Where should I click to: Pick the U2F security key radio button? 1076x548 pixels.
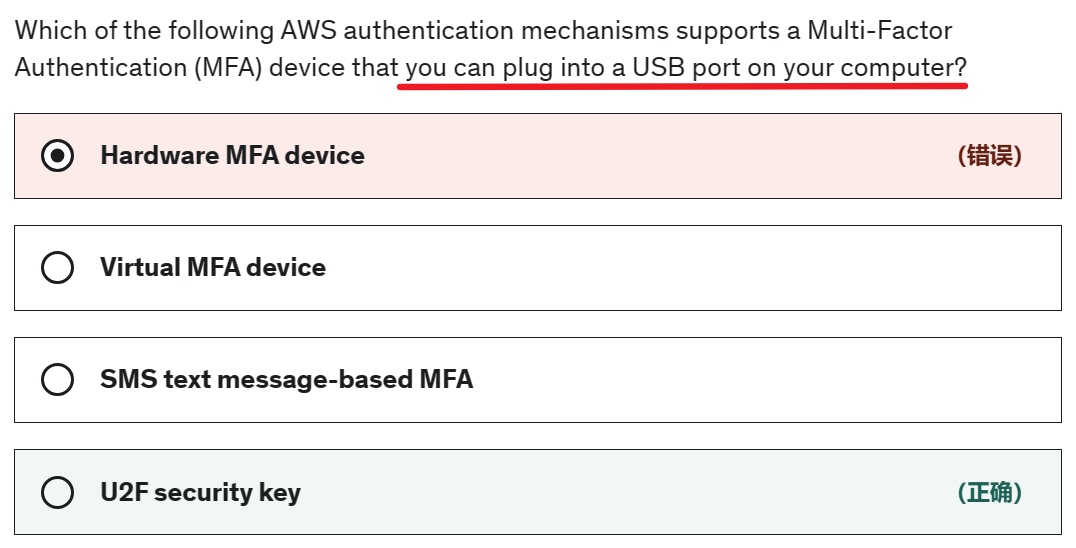click(58, 493)
